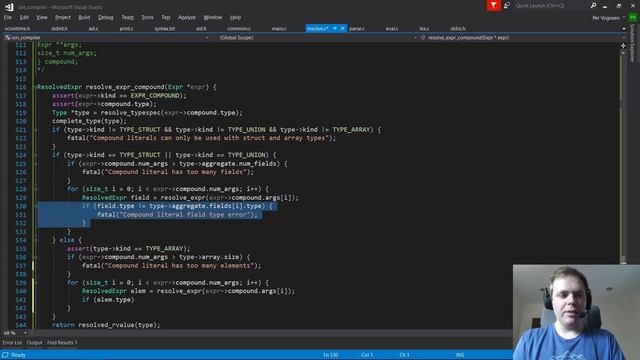
Task: Switch to the ast.h tab
Action: tap(201, 29)
